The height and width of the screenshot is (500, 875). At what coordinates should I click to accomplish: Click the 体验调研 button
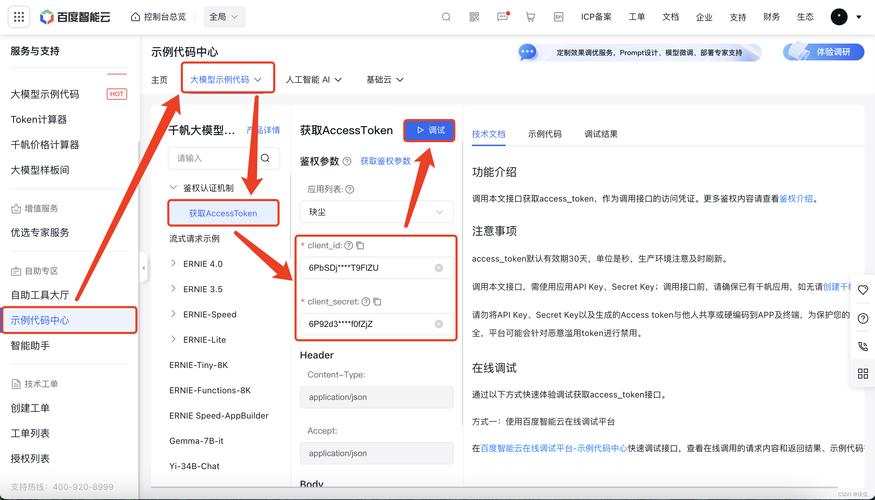click(x=824, y=52)
